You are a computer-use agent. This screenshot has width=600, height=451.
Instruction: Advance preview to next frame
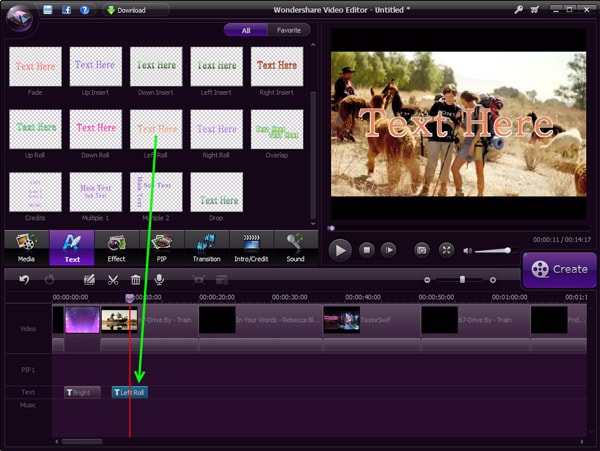tap(389, 250)
